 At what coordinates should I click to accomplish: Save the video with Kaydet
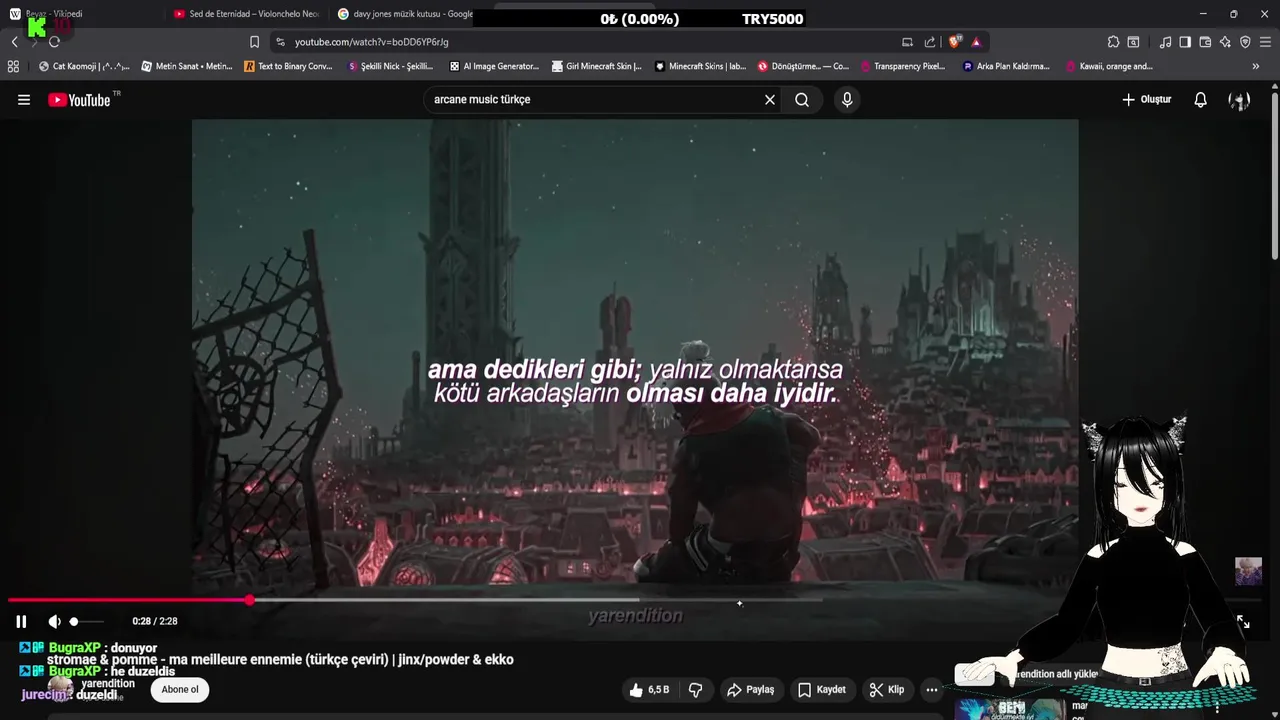pos(823,690)
